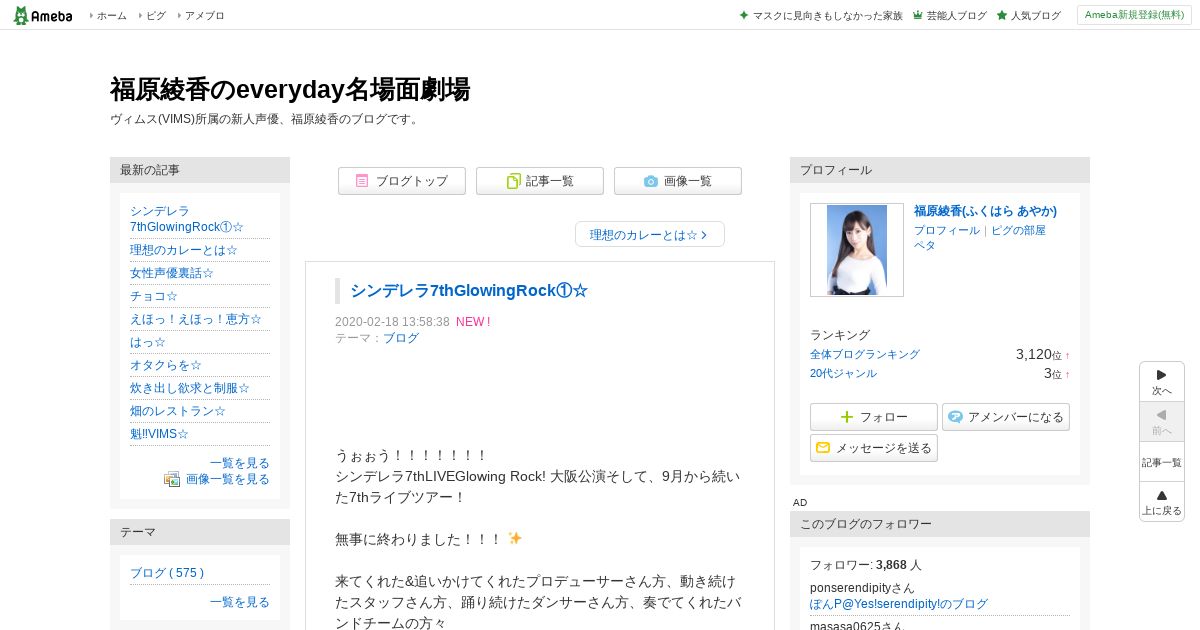Click the 全体ブログランキング rank value 3,120位
Viewport: 1200px width, 630px height.
coord(1039,354)
